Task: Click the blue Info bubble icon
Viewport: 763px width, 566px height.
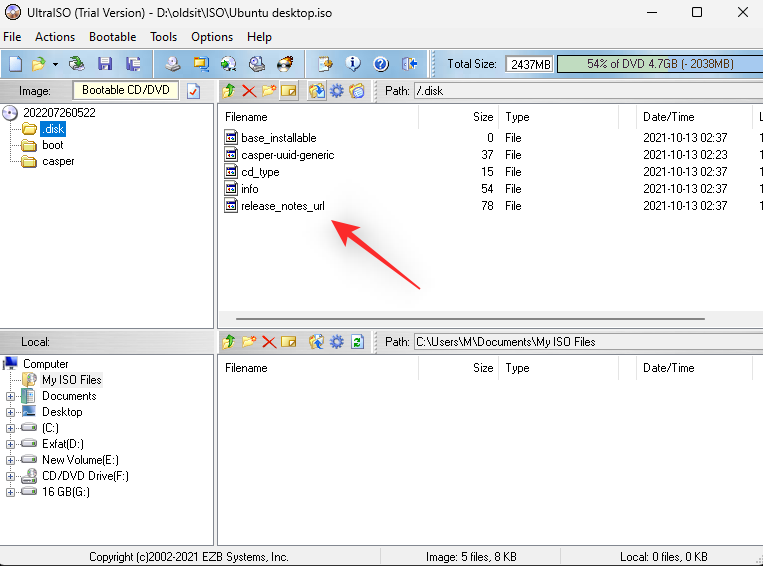Action: click(353, 64)
